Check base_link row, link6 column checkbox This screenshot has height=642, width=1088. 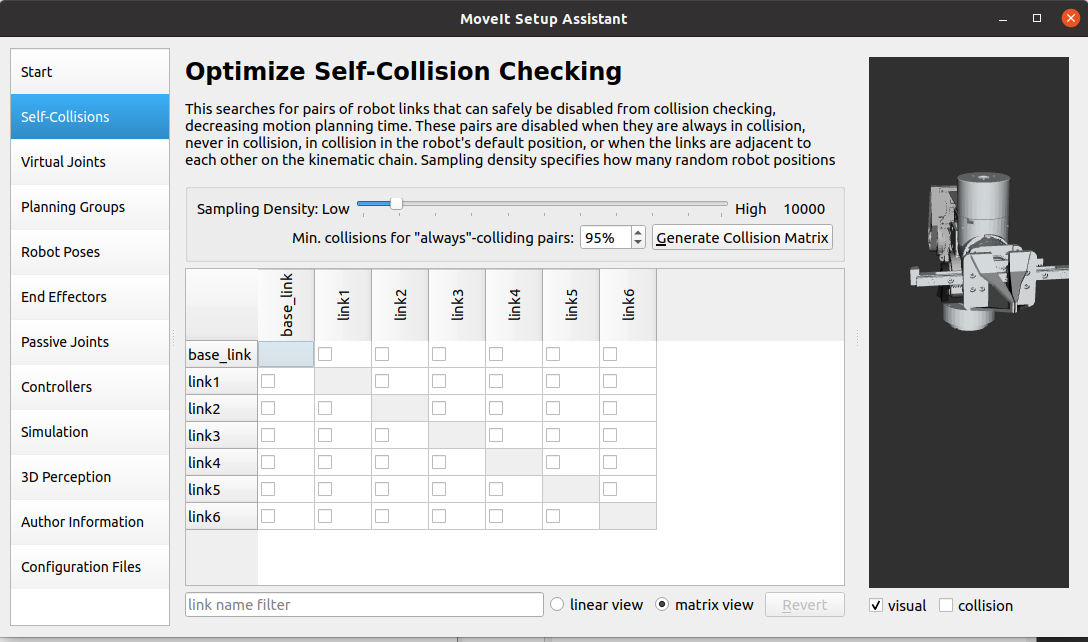pyautogui.click(x=610, y=354)
